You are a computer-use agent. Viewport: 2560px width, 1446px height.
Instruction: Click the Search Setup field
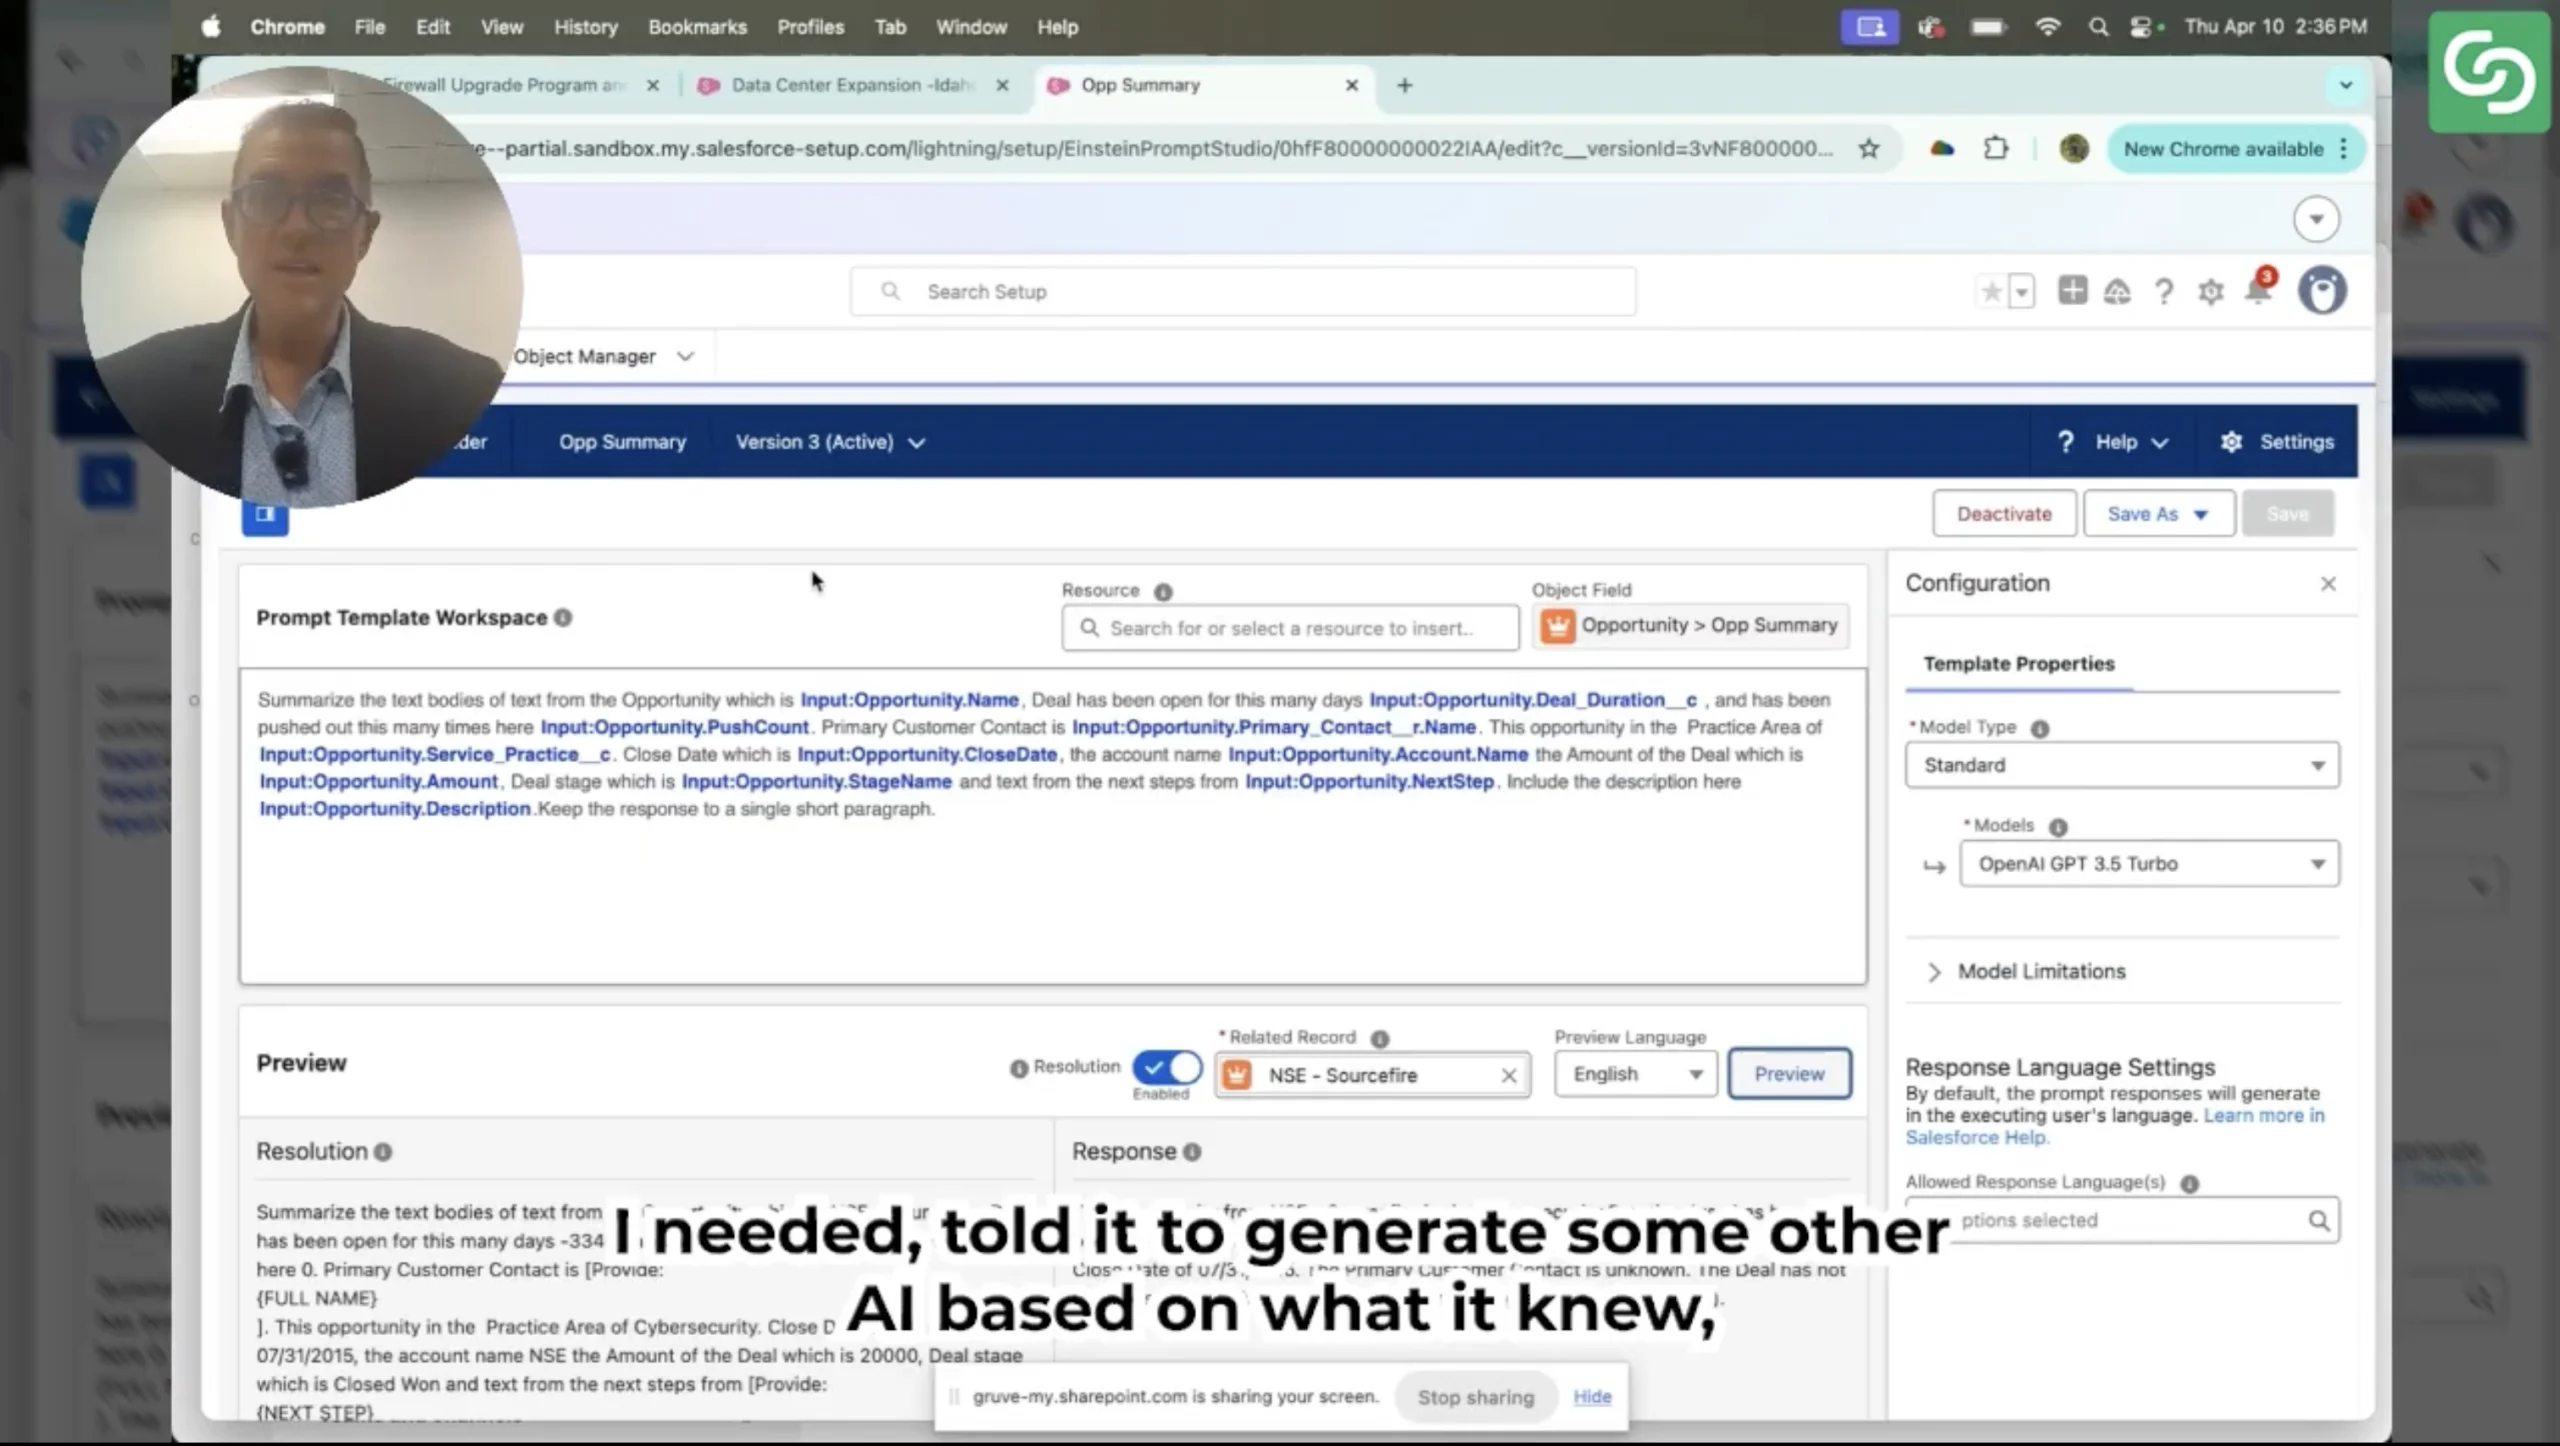[x=1243, y=292]
